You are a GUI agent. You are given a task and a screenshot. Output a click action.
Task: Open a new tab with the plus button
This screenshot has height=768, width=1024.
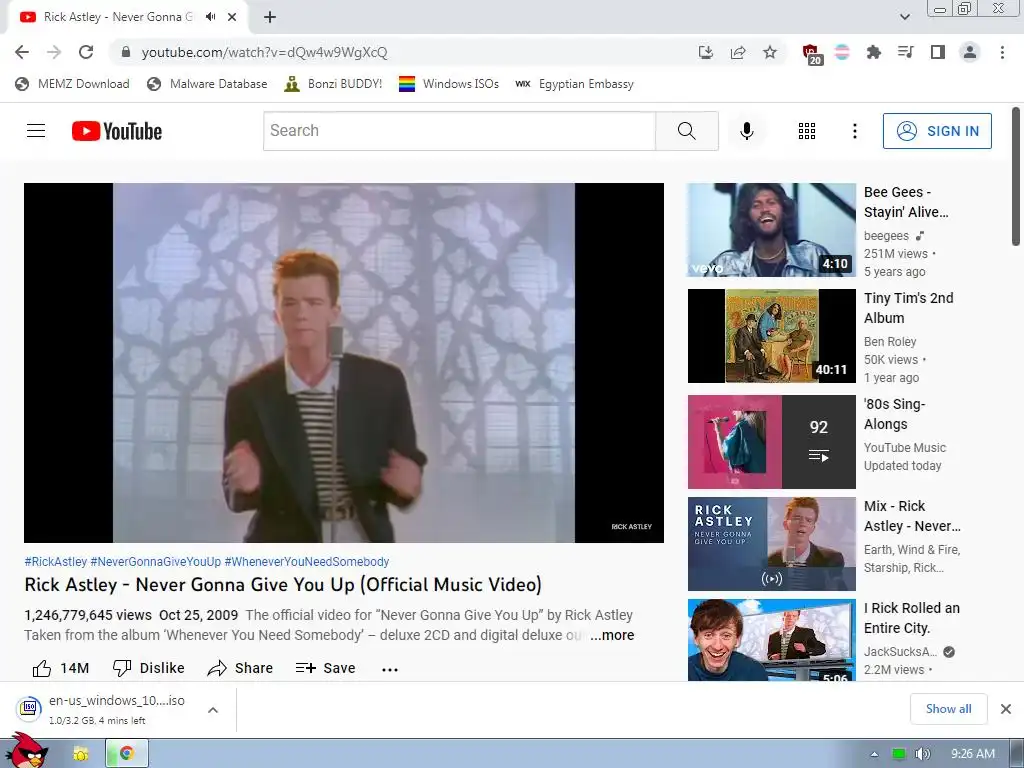click(x=270, y=17)
